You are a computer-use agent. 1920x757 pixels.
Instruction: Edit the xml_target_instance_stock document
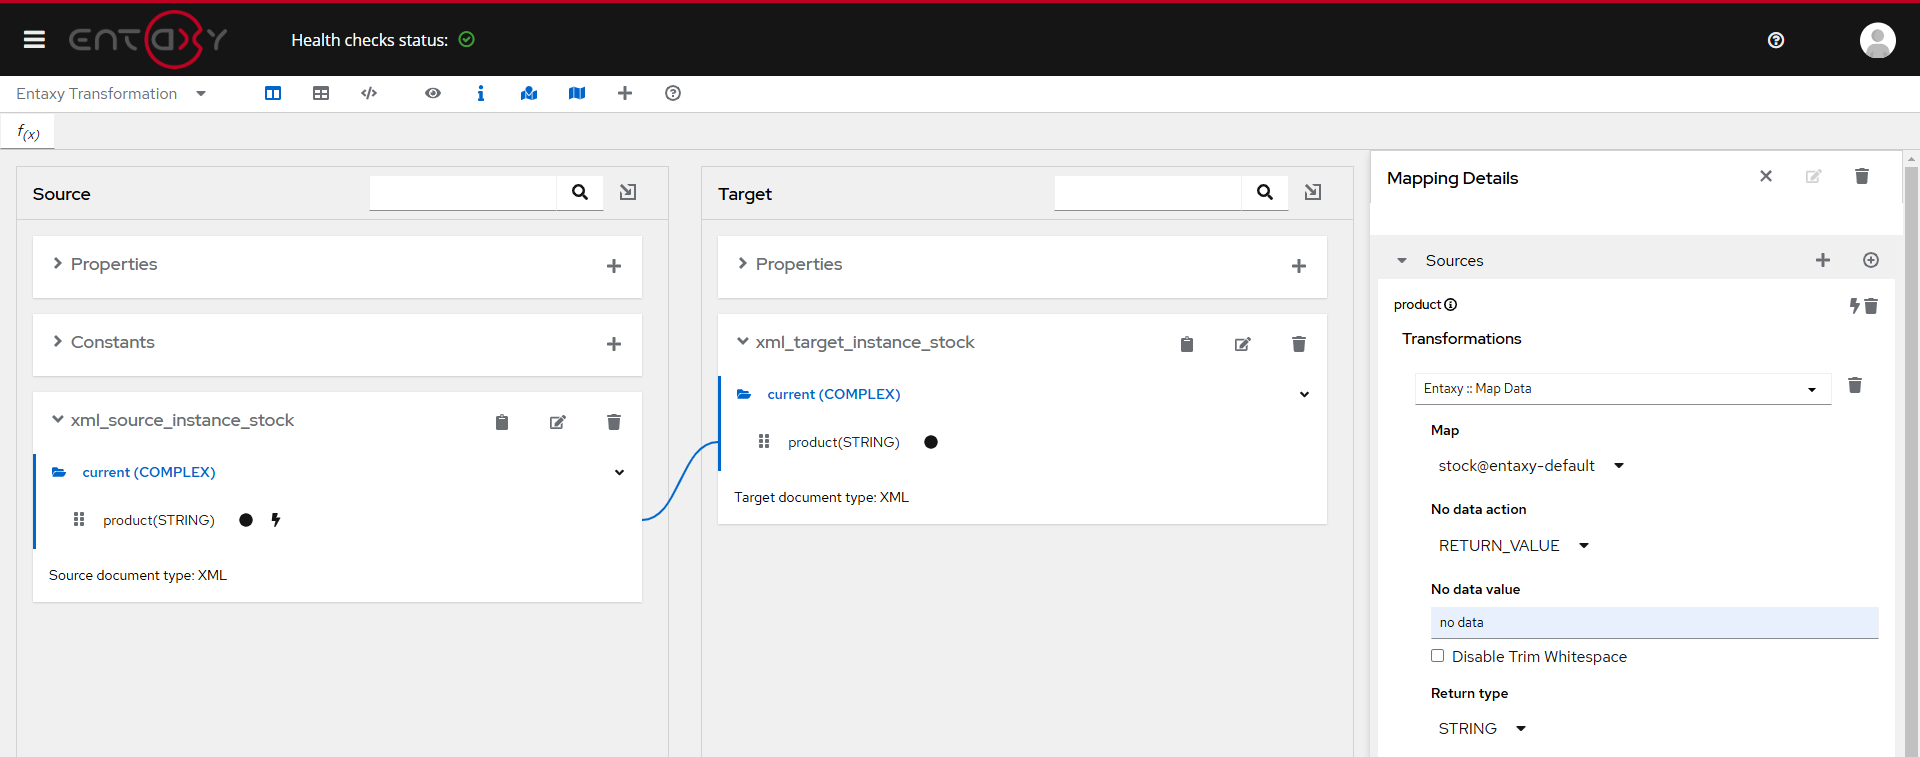pyautogui.click(x=1242, y=344)
